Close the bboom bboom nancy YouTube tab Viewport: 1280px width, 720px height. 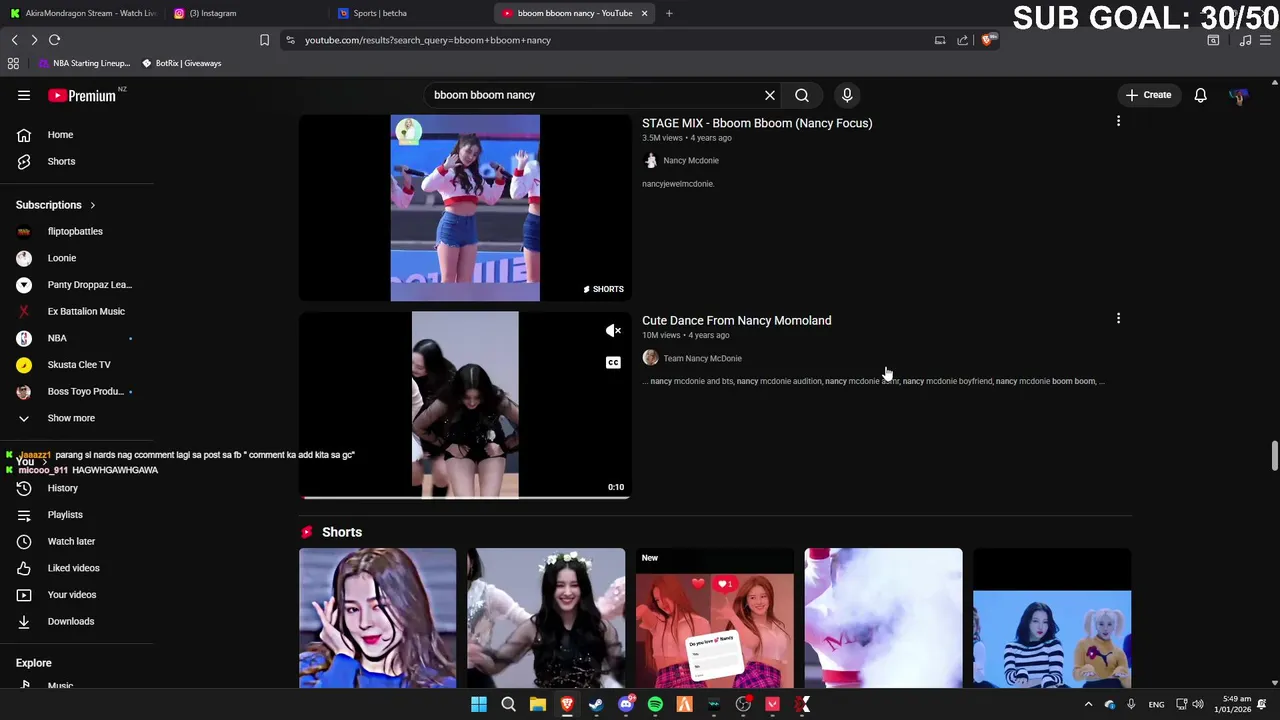point(644,13)
